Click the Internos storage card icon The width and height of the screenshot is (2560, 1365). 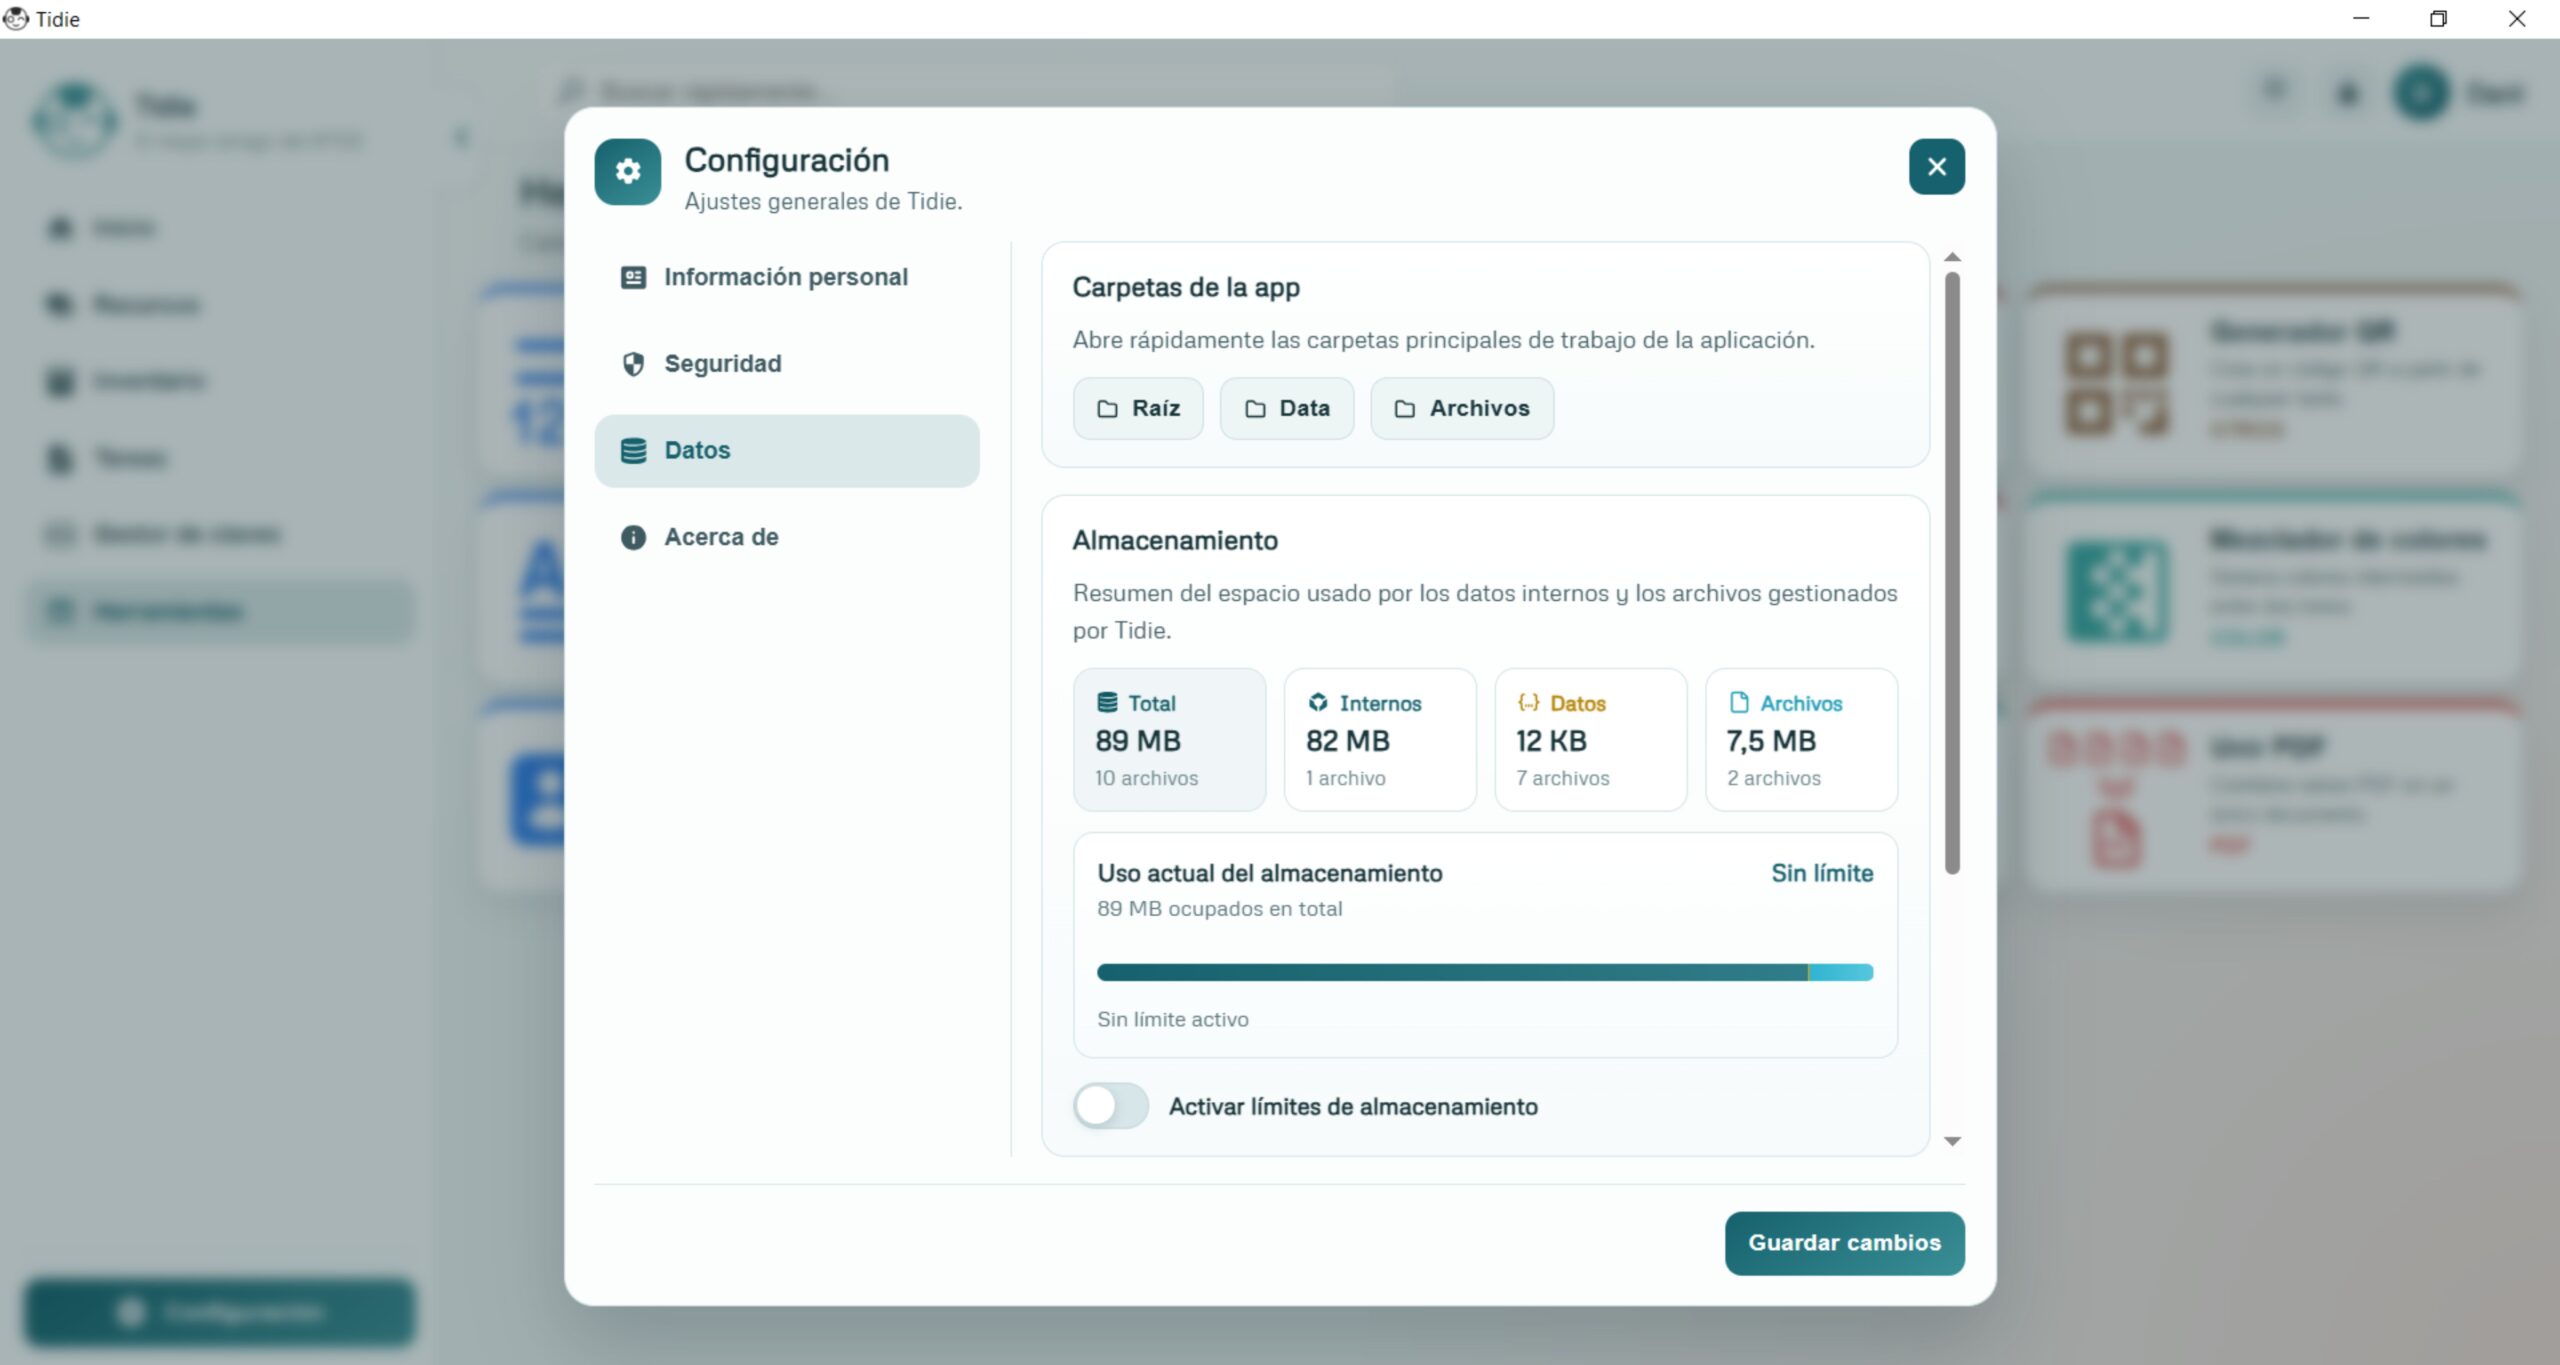click(x=1318, y=703)
